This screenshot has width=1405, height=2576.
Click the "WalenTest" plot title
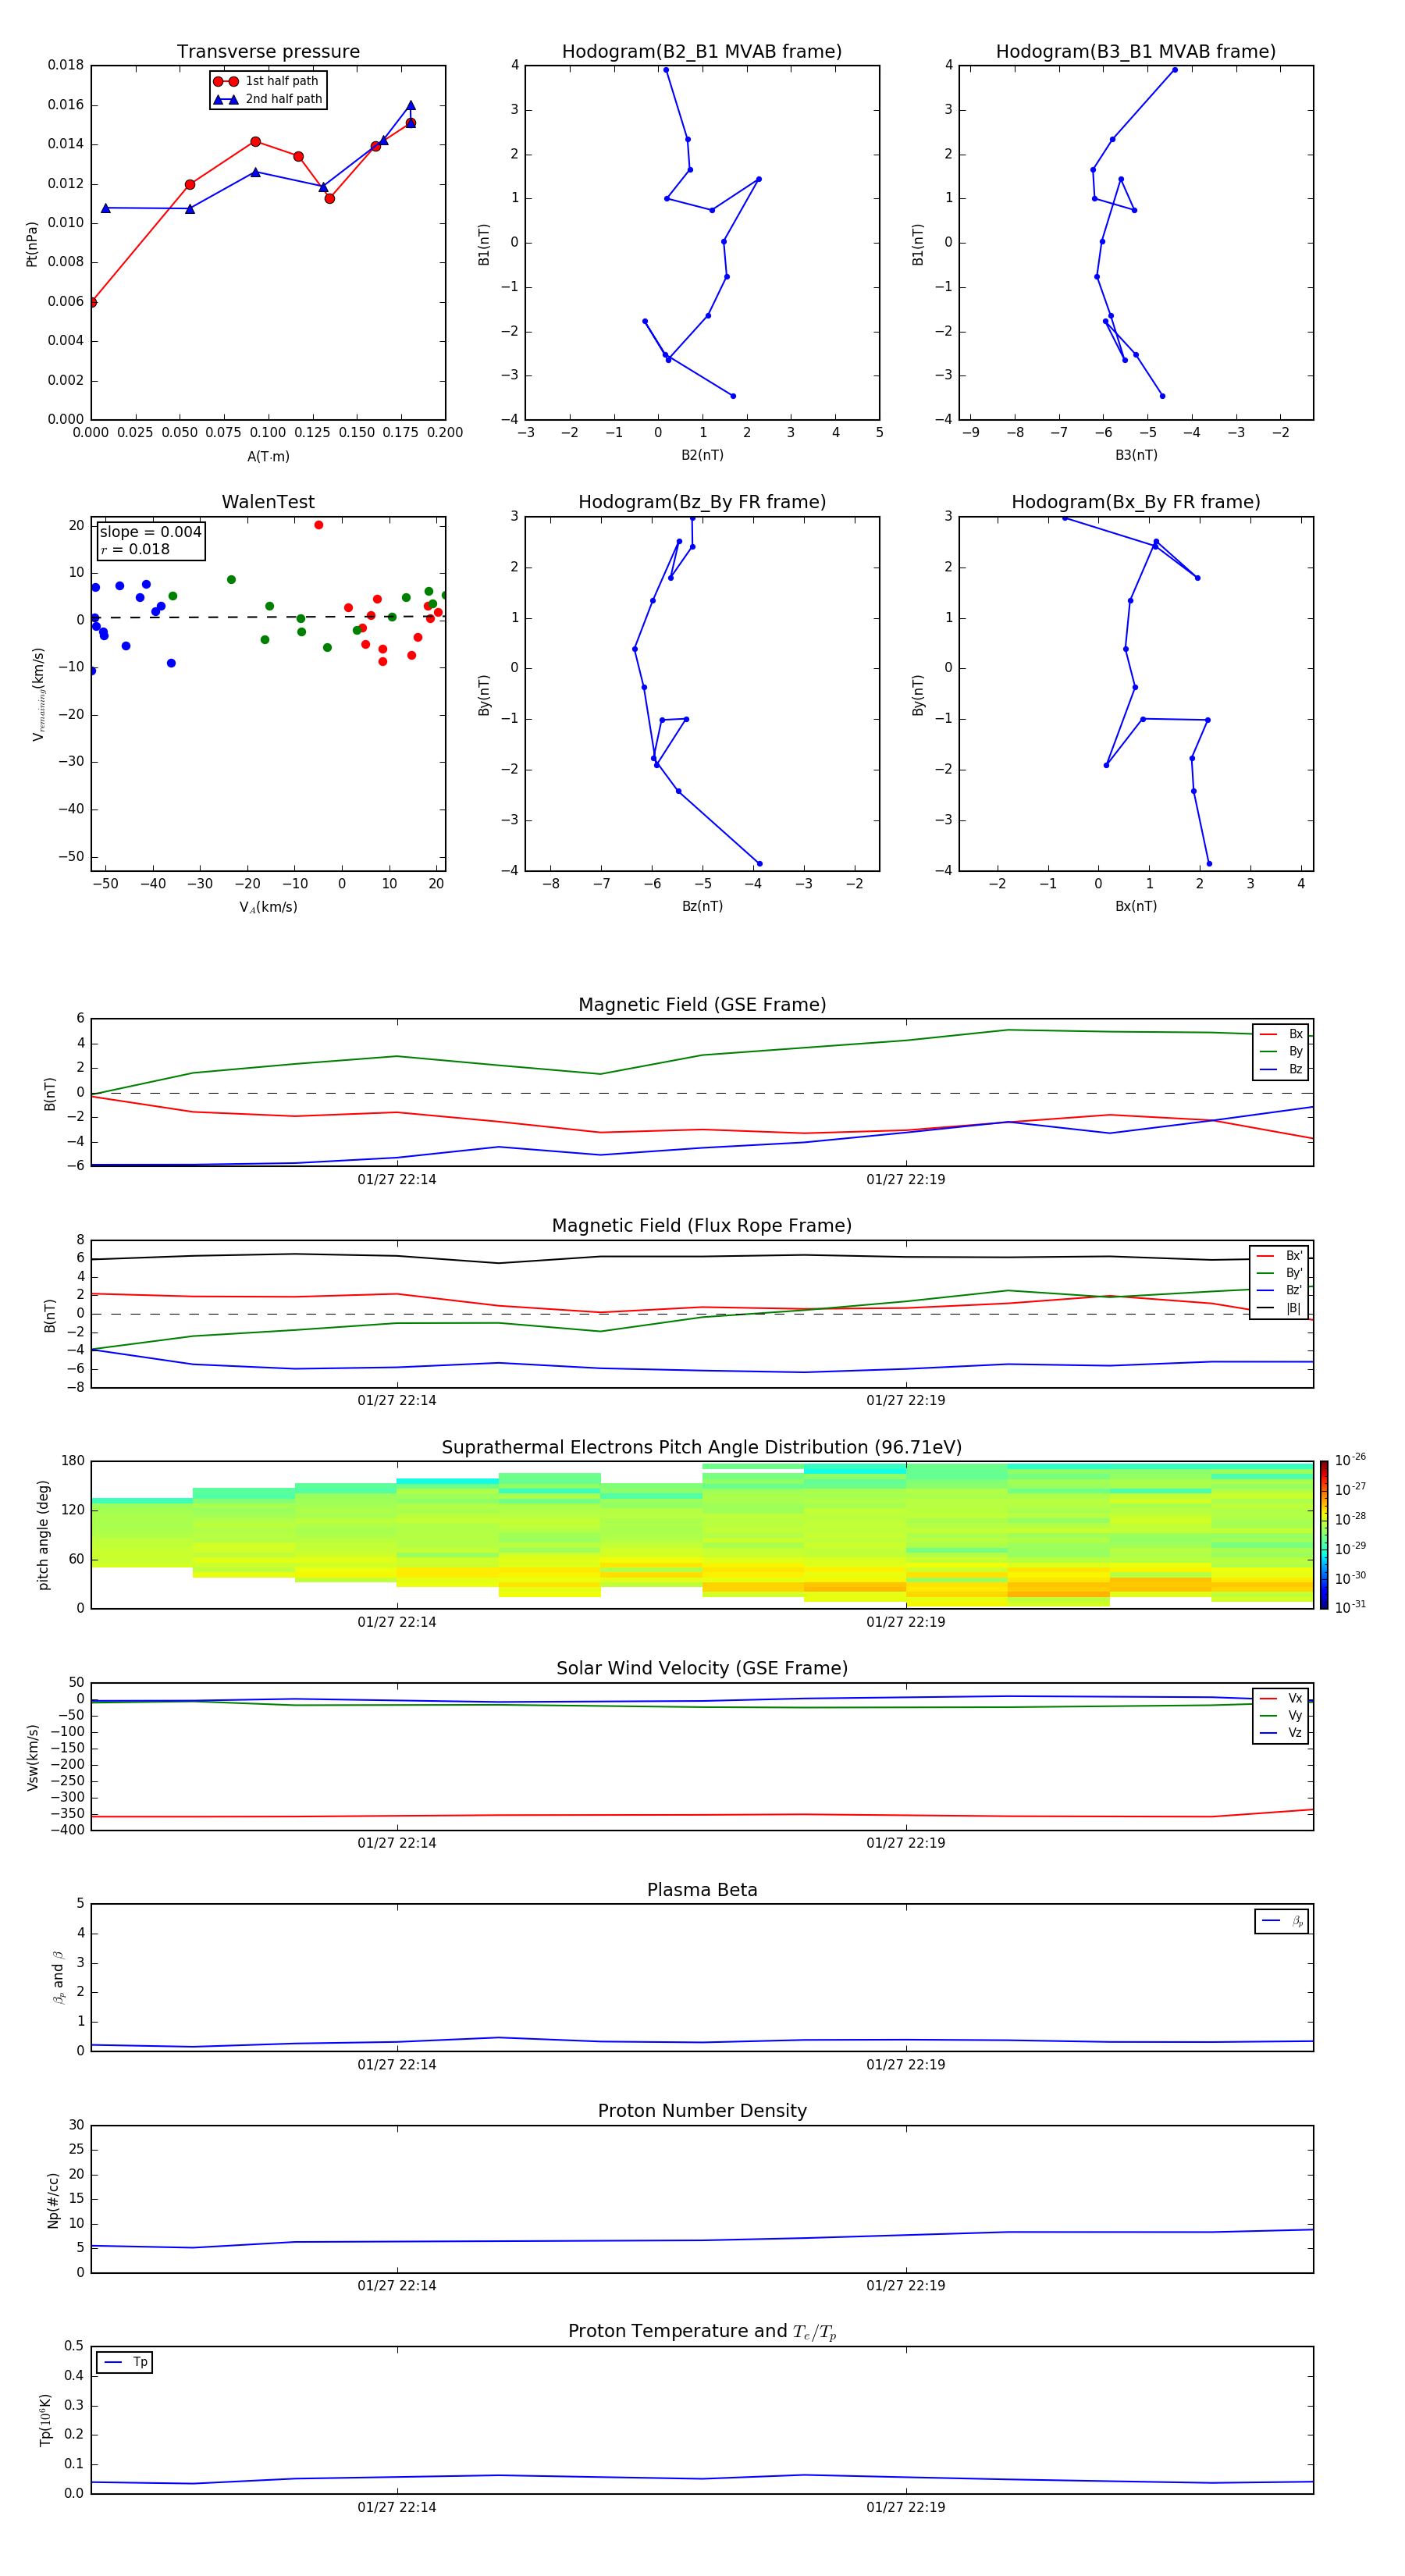click(x=268, y=502)
